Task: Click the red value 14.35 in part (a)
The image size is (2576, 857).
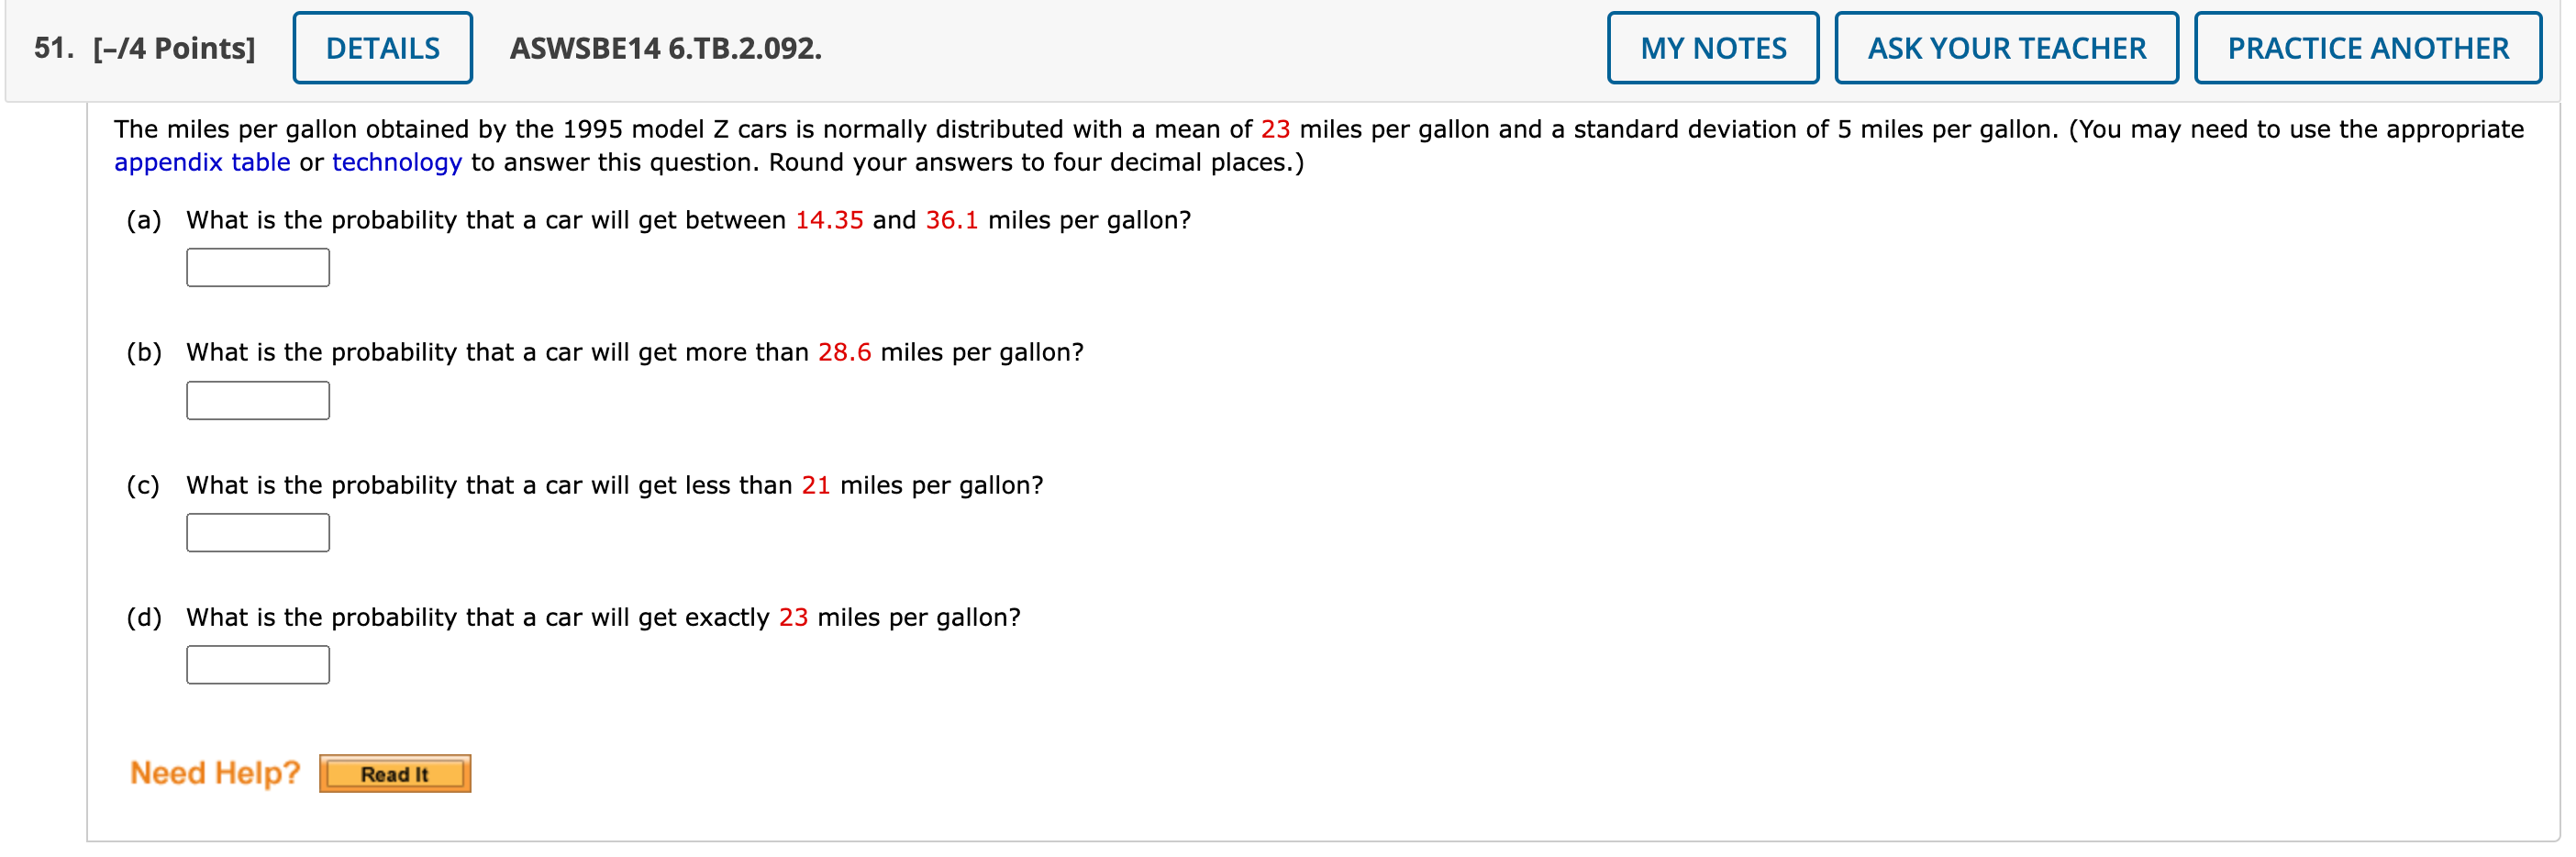Action: click(829, 220)
